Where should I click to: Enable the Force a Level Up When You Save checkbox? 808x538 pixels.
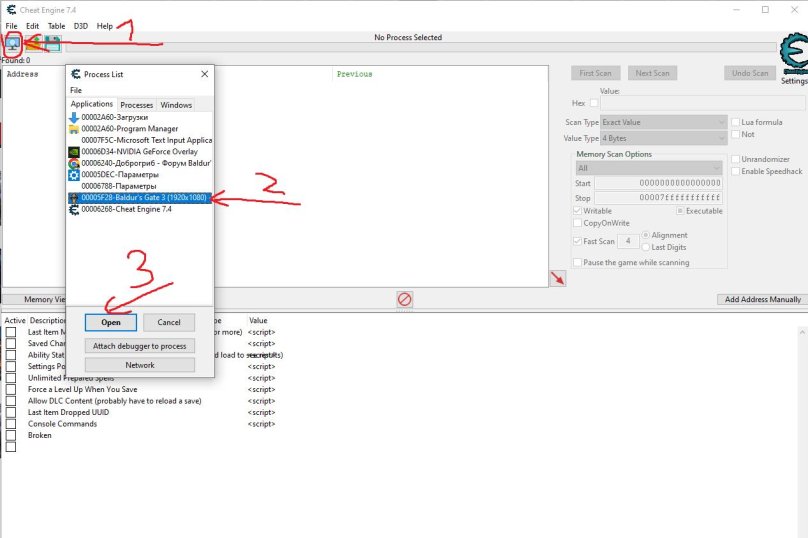pos(11,389)
